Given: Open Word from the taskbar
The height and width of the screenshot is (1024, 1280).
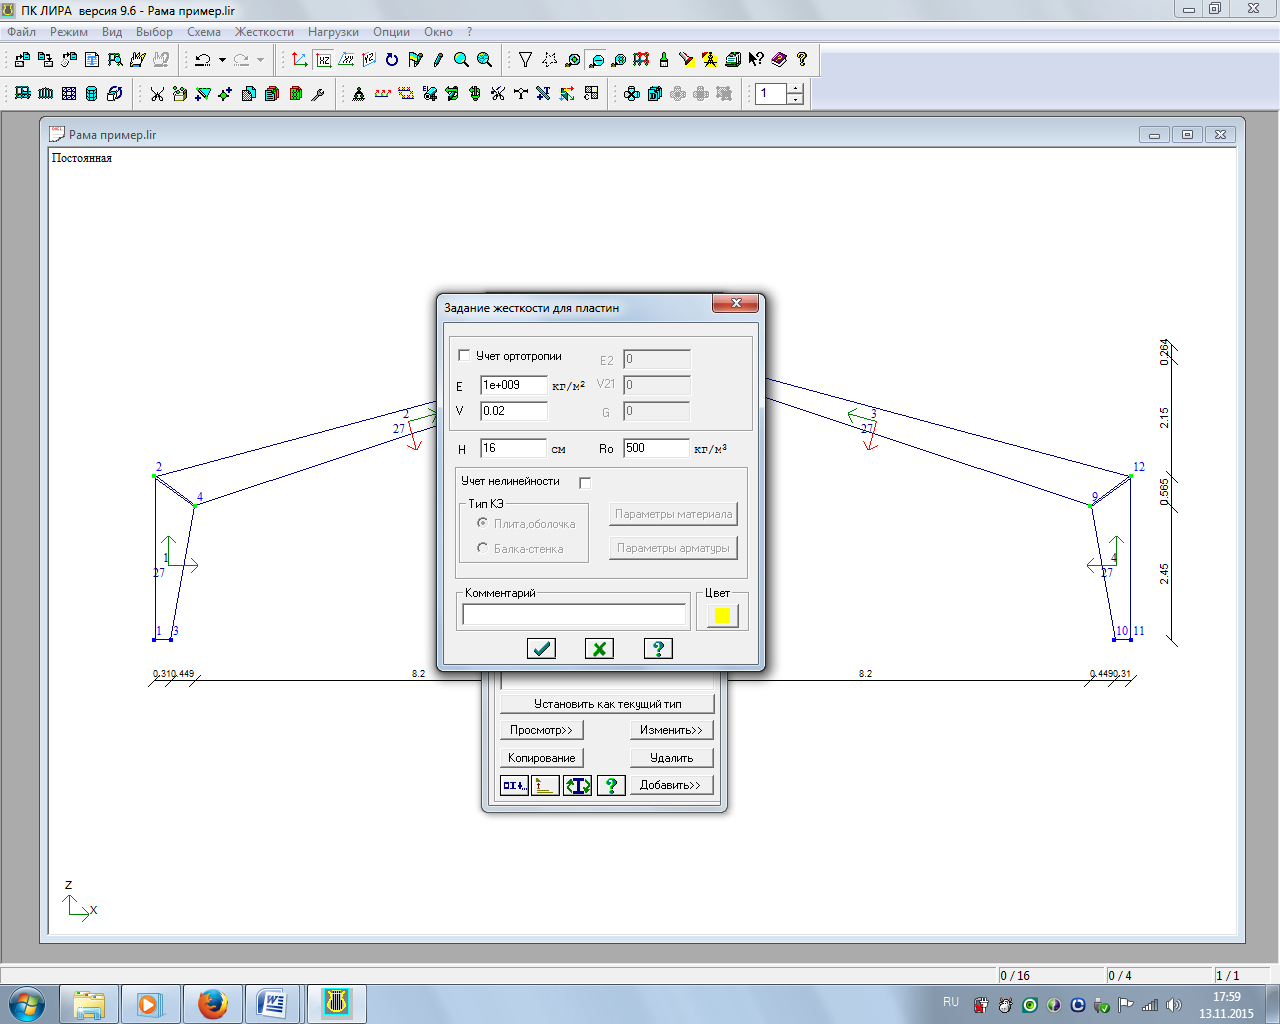Looking at the screenshot, I should tap(272, 1003).
